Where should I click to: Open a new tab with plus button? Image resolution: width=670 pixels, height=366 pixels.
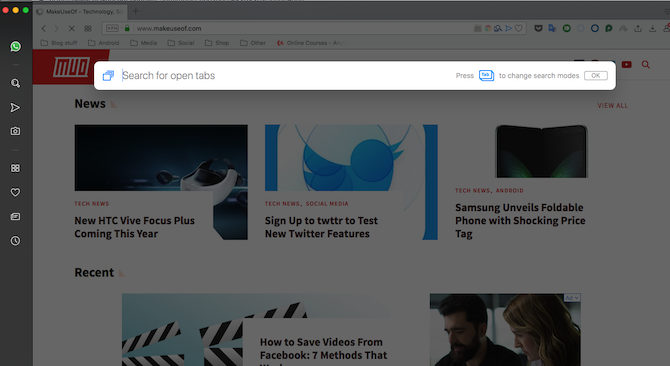coord(135,11)
